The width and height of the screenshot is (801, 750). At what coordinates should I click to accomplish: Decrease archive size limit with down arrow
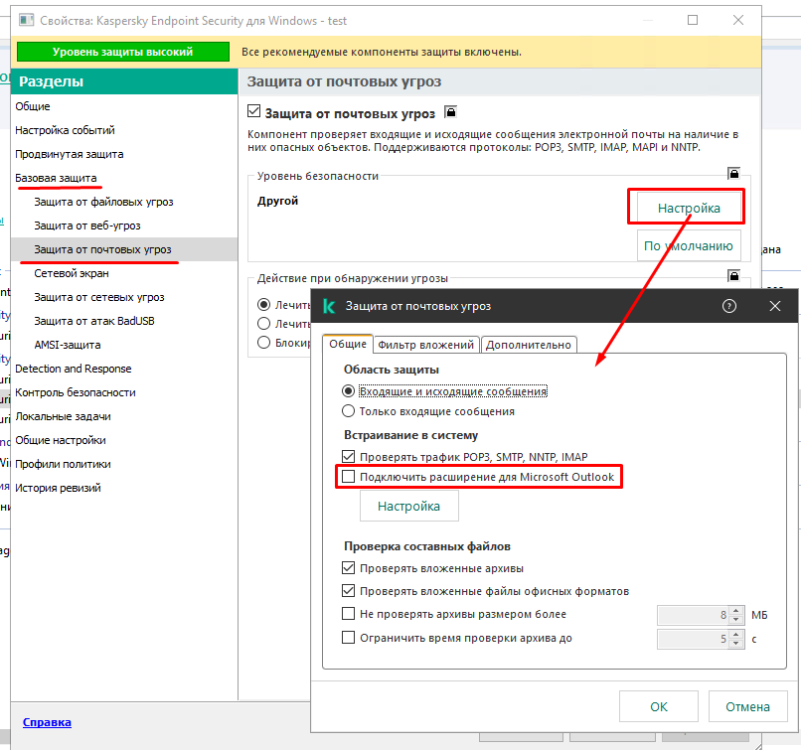(736, 619)
